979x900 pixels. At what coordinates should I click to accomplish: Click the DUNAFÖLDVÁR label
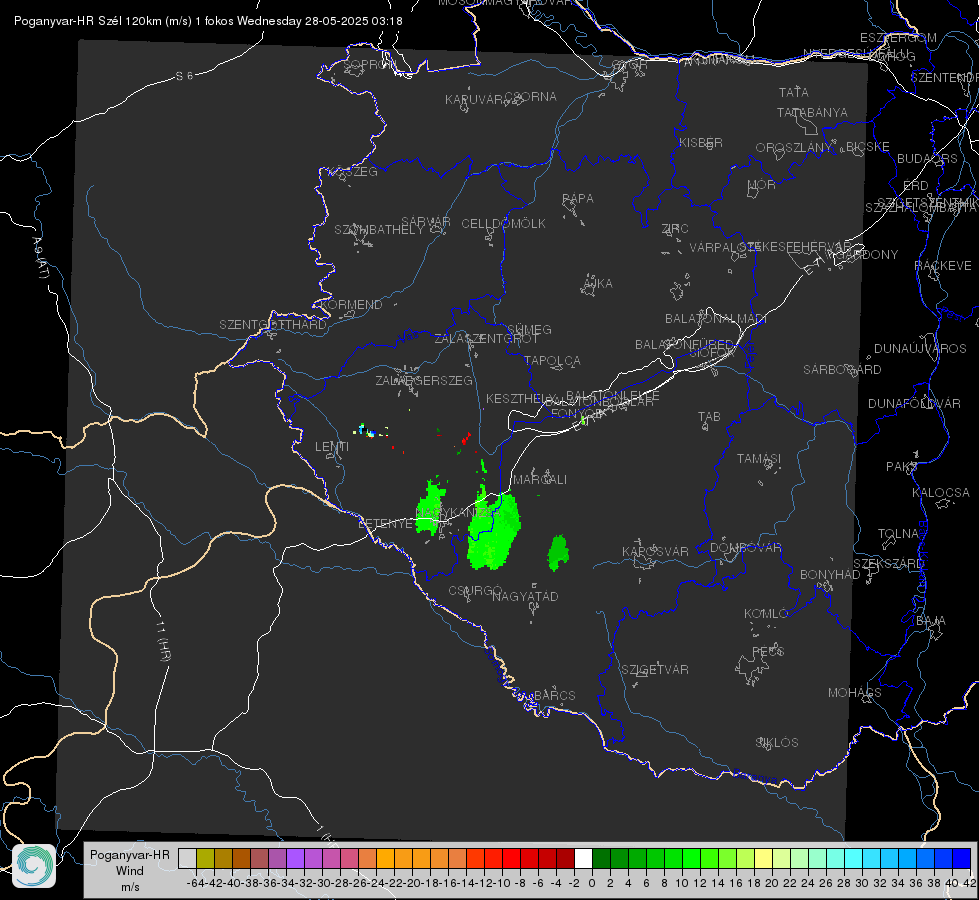(914, 403)
